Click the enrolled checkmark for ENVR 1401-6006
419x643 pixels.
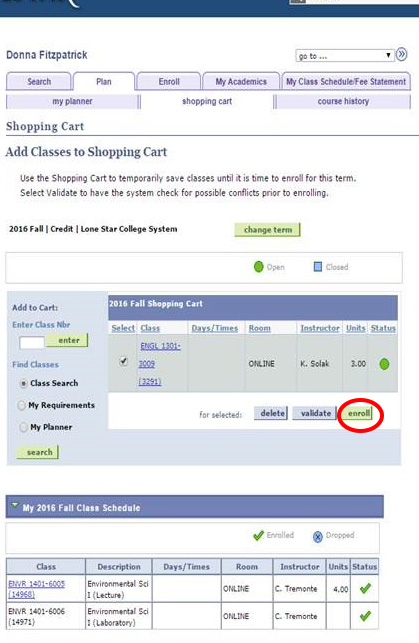point(365,616)
